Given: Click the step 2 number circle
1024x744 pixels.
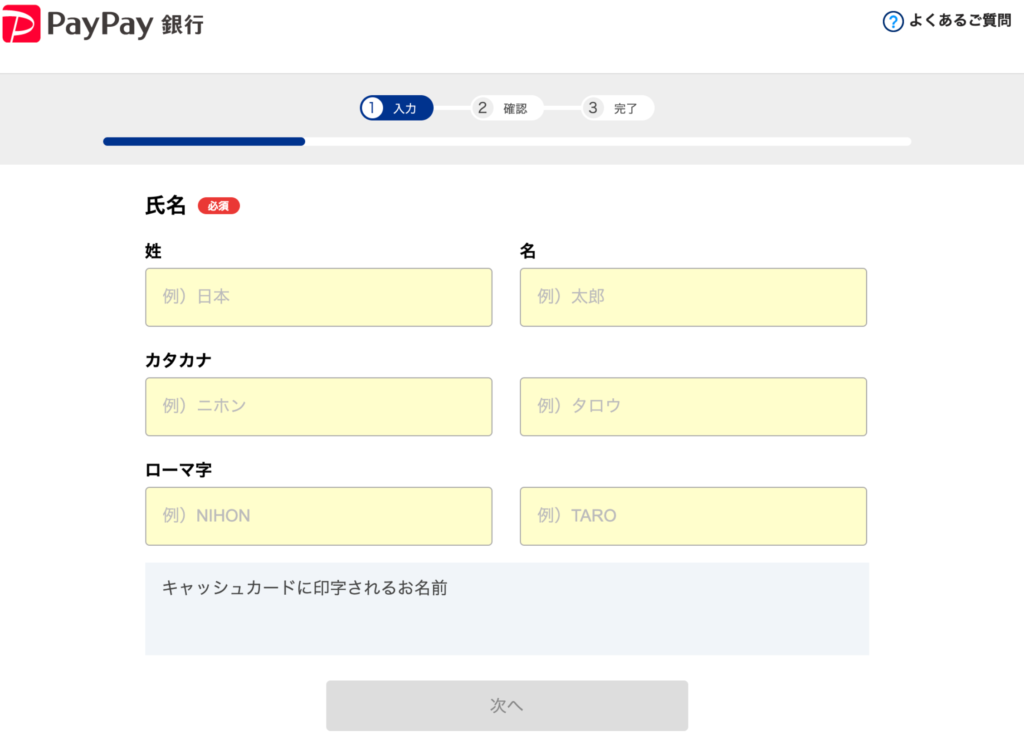Looking at the screenshot, I should pos(483,108).
